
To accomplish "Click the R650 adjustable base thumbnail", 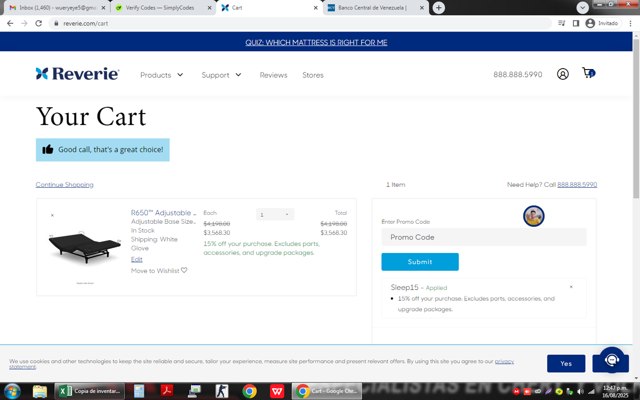I will click(x=84, y=248).
